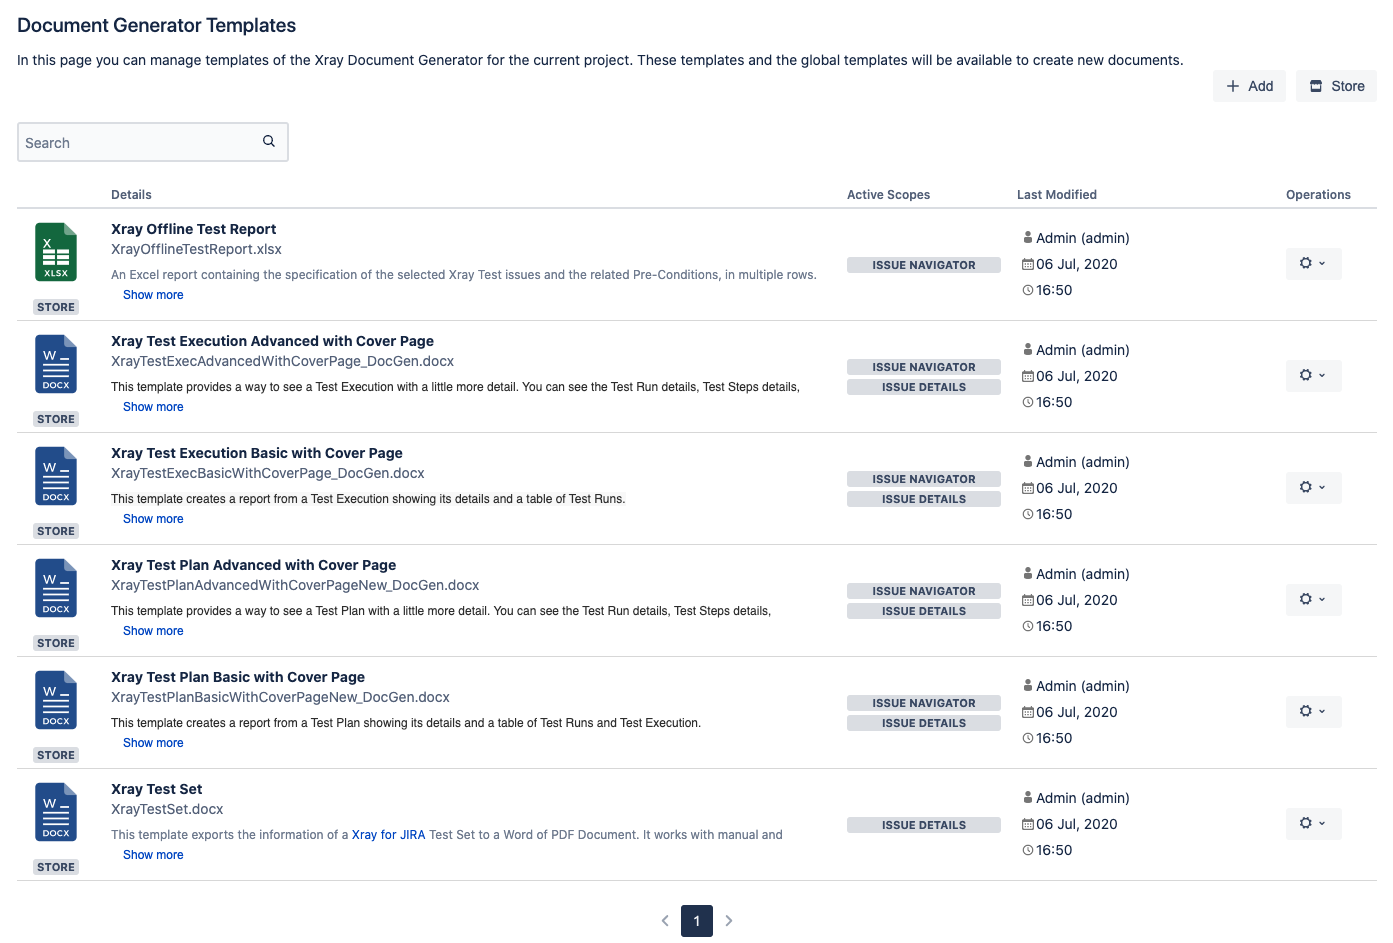Go to previous page arrow
This screenshot has width=1393, height=943.
665,921
